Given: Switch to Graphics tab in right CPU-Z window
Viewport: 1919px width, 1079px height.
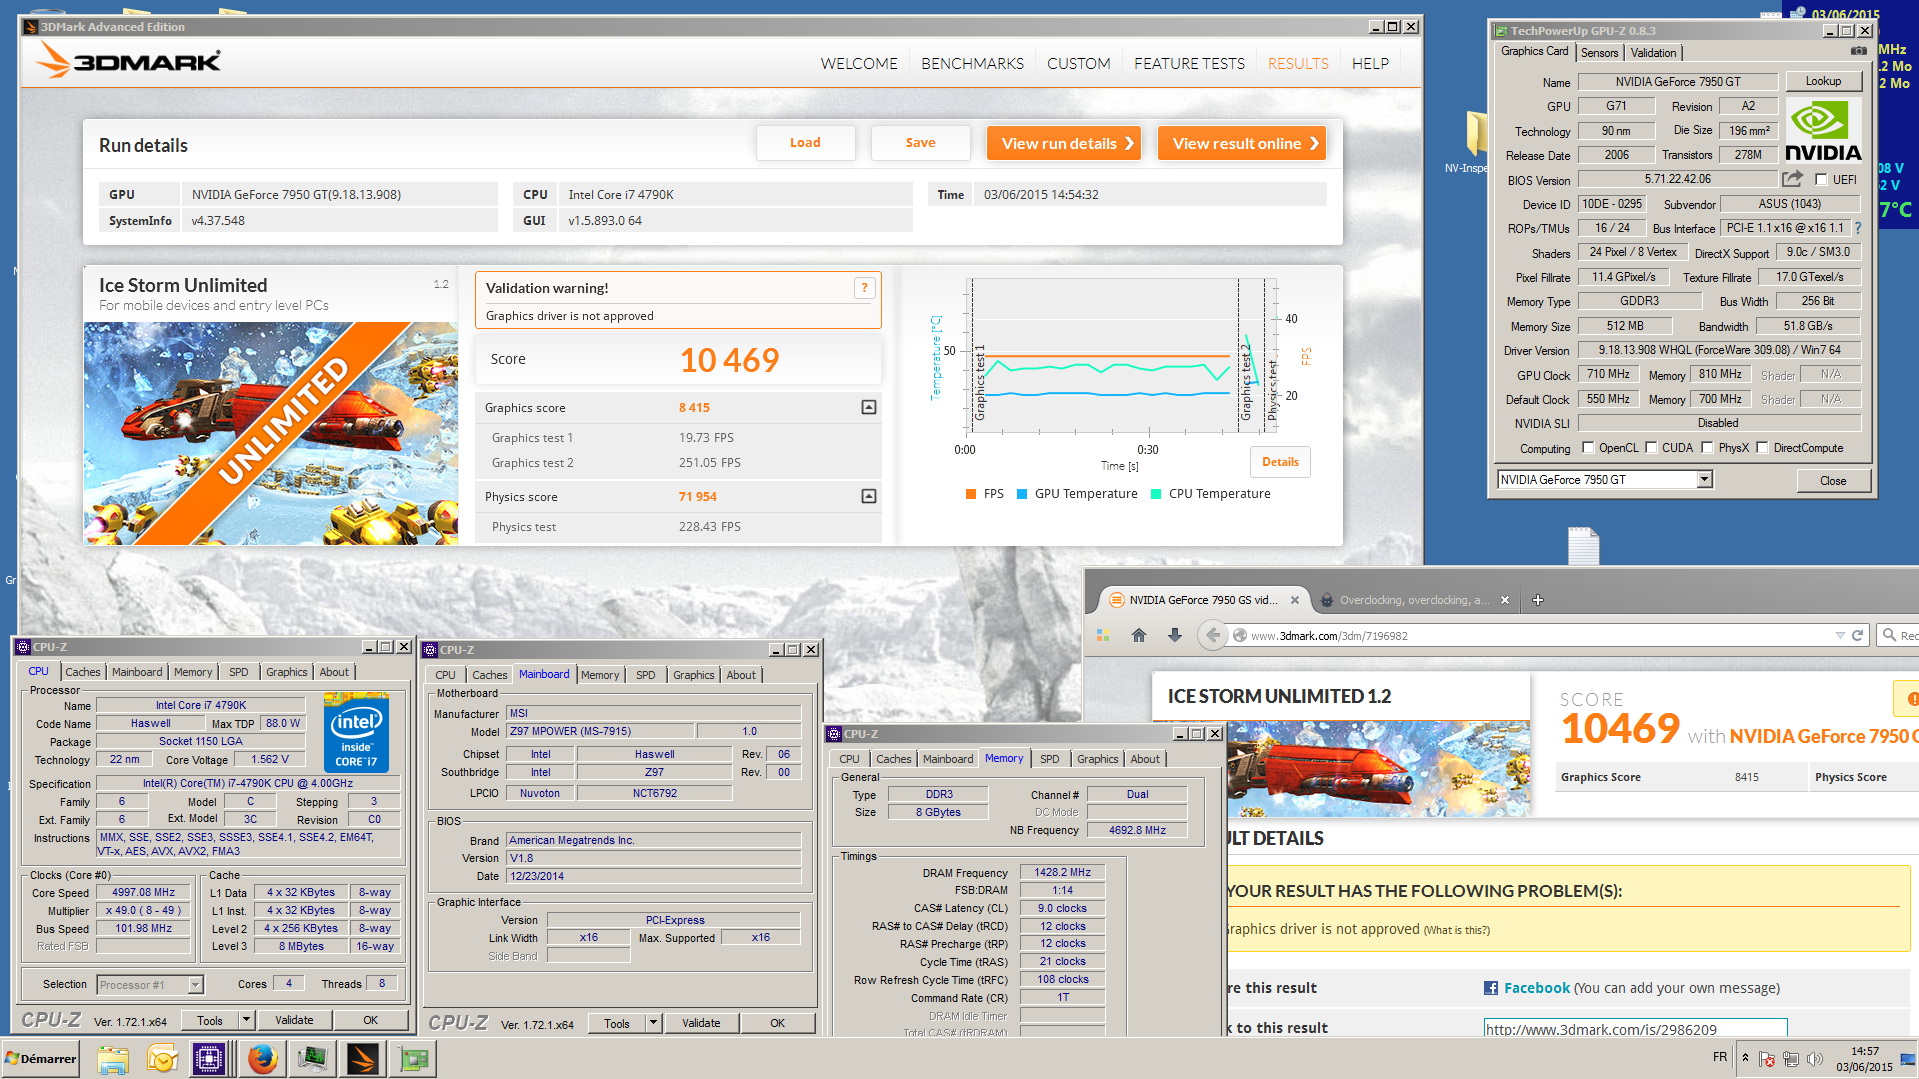Looking at the screenshot, I should pyautogui.click(x=1097, y=759).
